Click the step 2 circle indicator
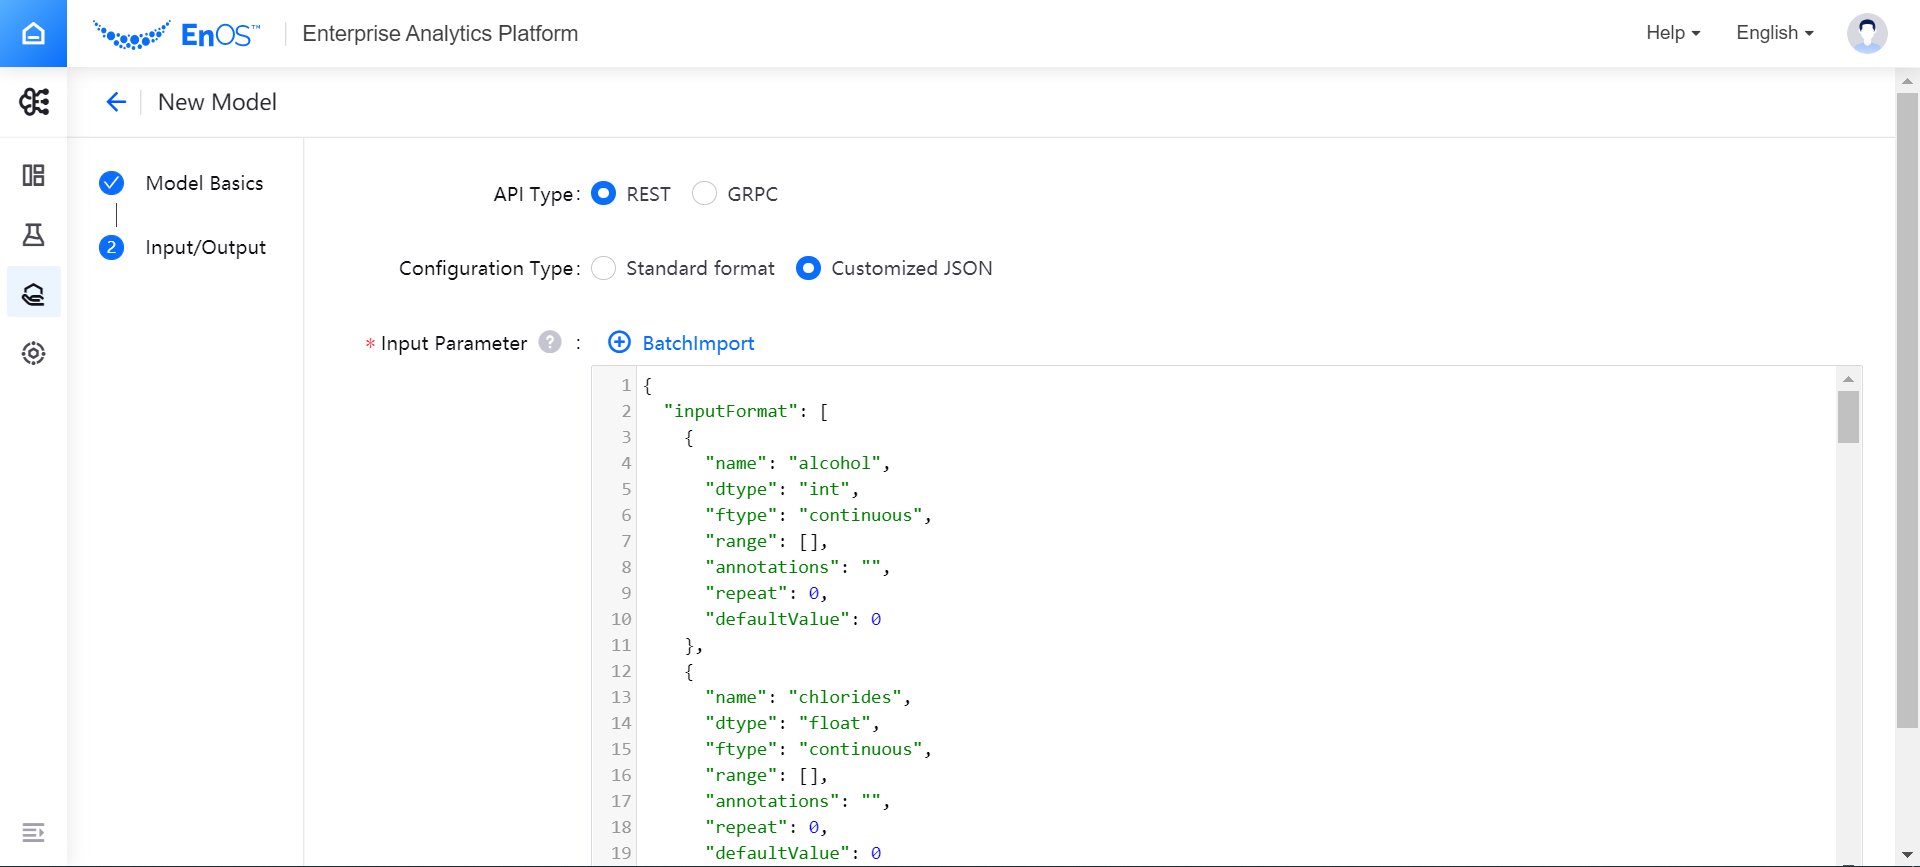The width and height of the screenshot is (1920, 867). (x=112, y=247)
